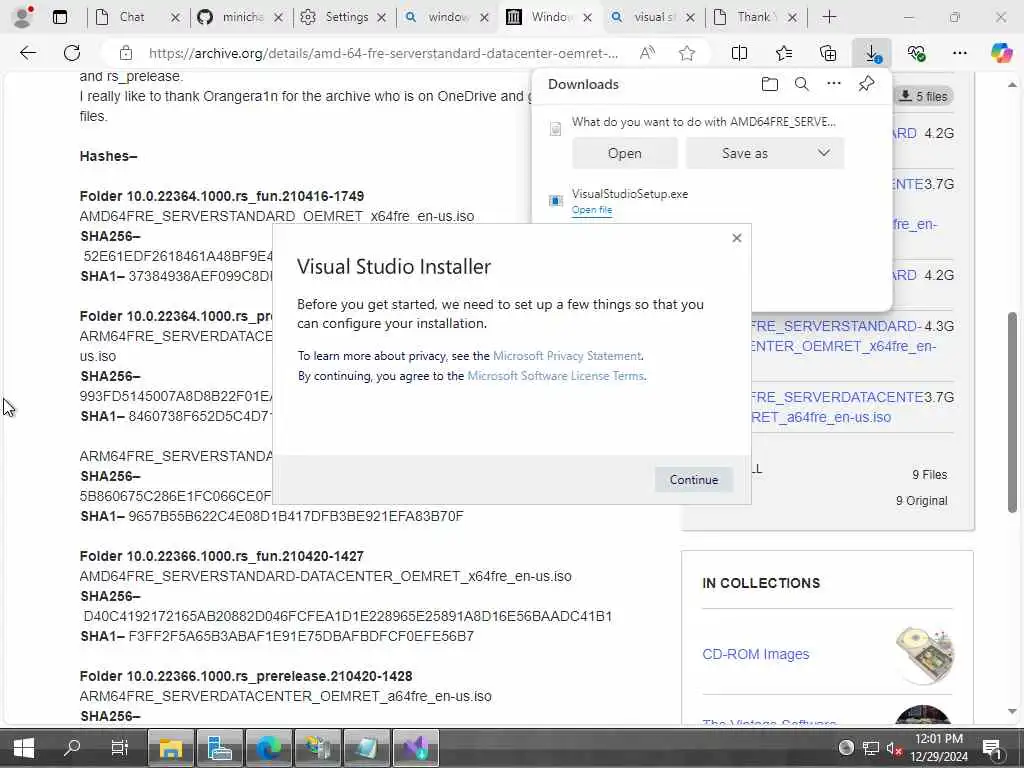Click Visual Studio Installer taskbar icon
The width and height of the screenshot is (1024, 768).
pyautogui.click(x=416, y=748)
